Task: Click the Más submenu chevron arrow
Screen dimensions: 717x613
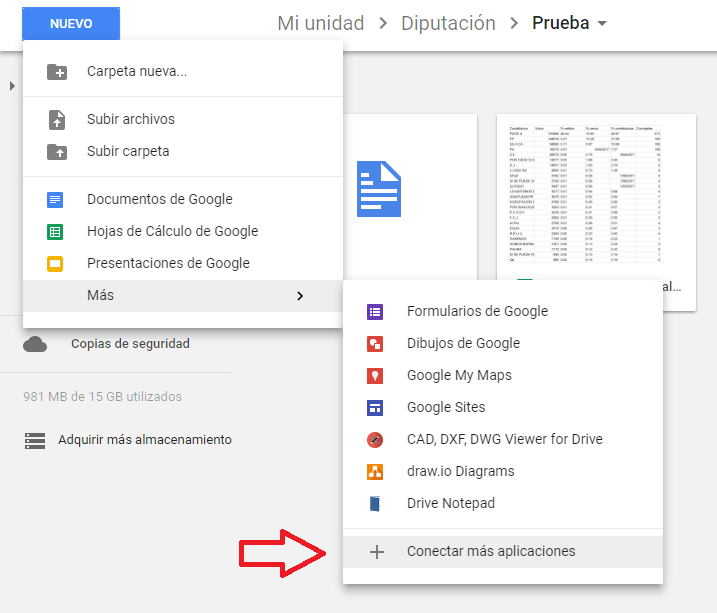Action: point(300,296)
